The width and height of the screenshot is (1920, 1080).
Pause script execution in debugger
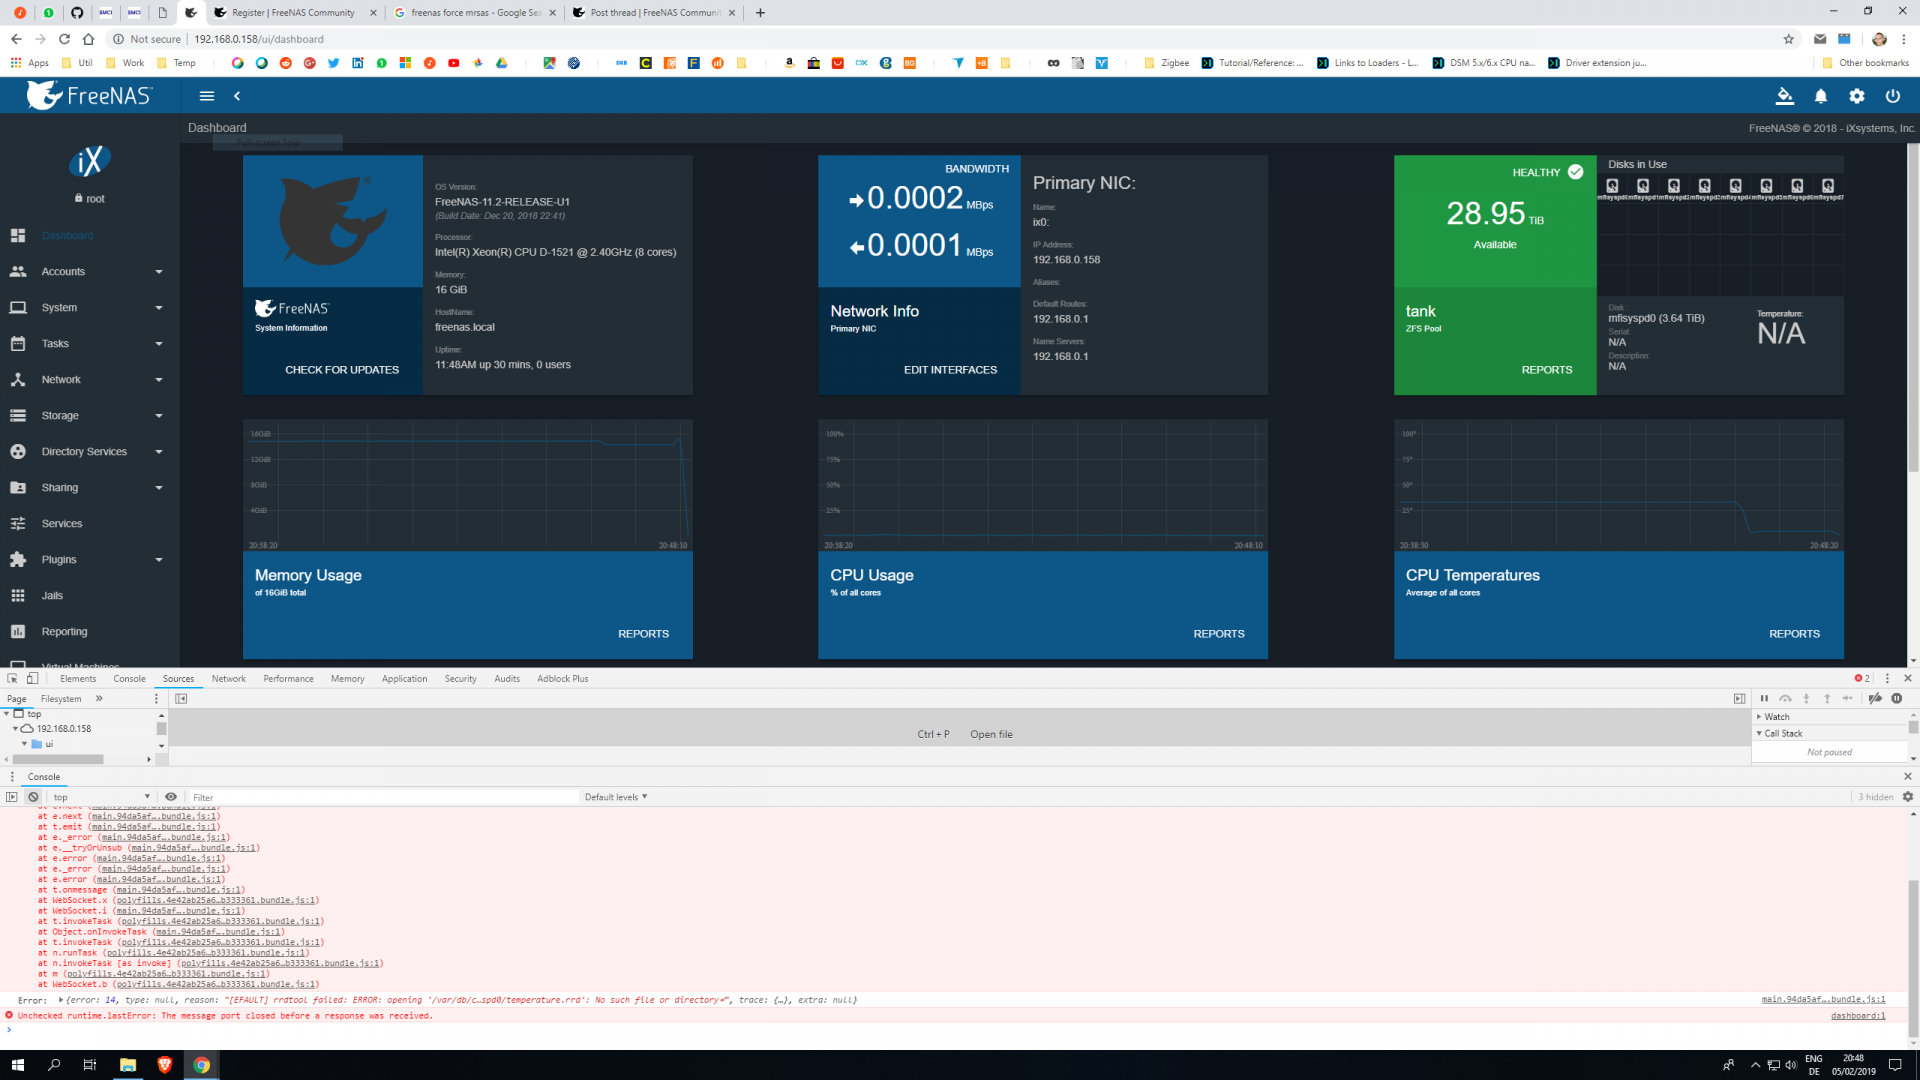click(x=1764, y=699)
